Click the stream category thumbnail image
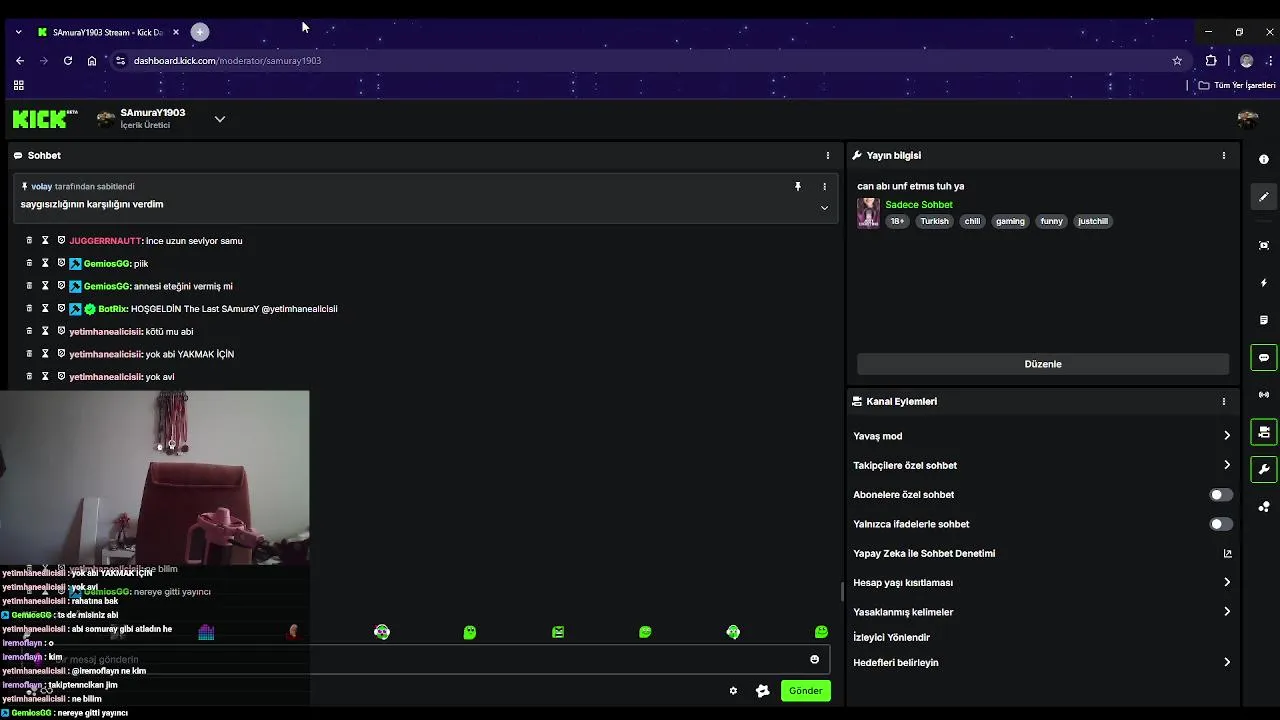The height and width of the screenshot is (720, 1280). [868, 212]
